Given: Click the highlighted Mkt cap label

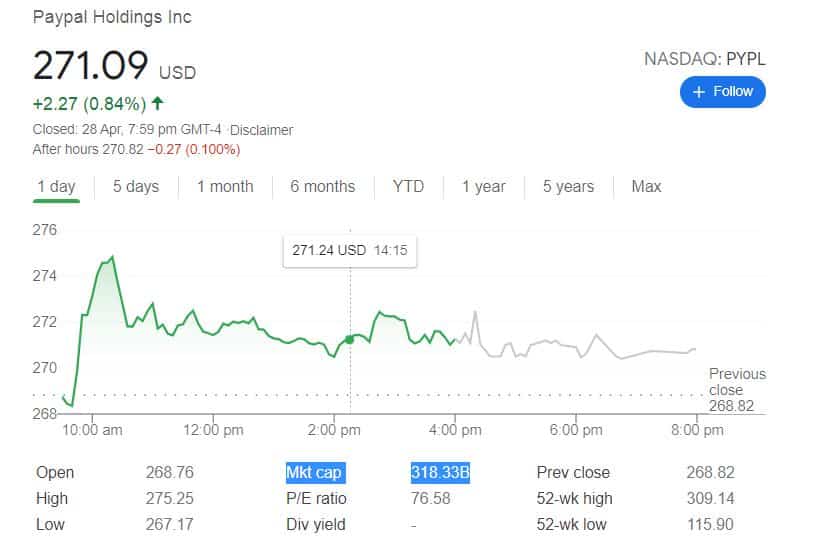Looking at the screenshot, I should (315, 473).
